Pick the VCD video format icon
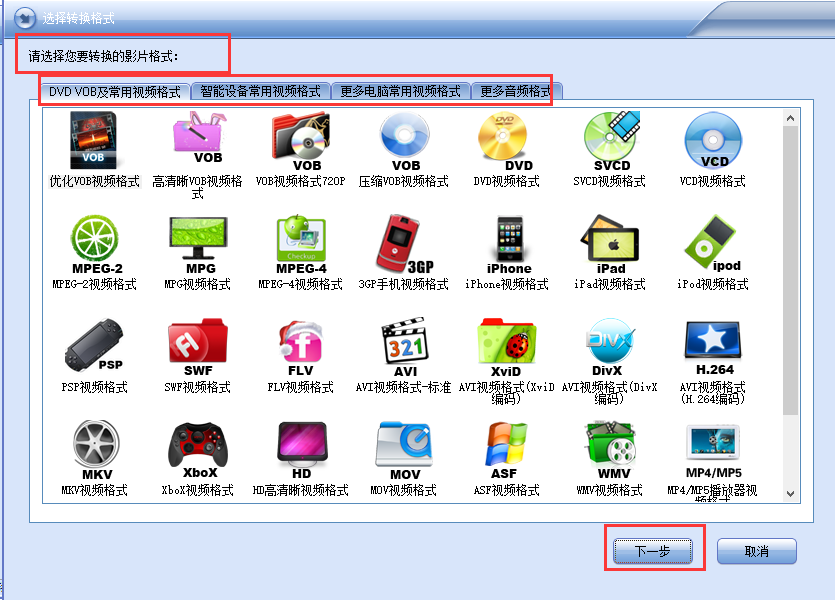Image resolution: width=835 pixels, height=600 pixels. point(713,141)
